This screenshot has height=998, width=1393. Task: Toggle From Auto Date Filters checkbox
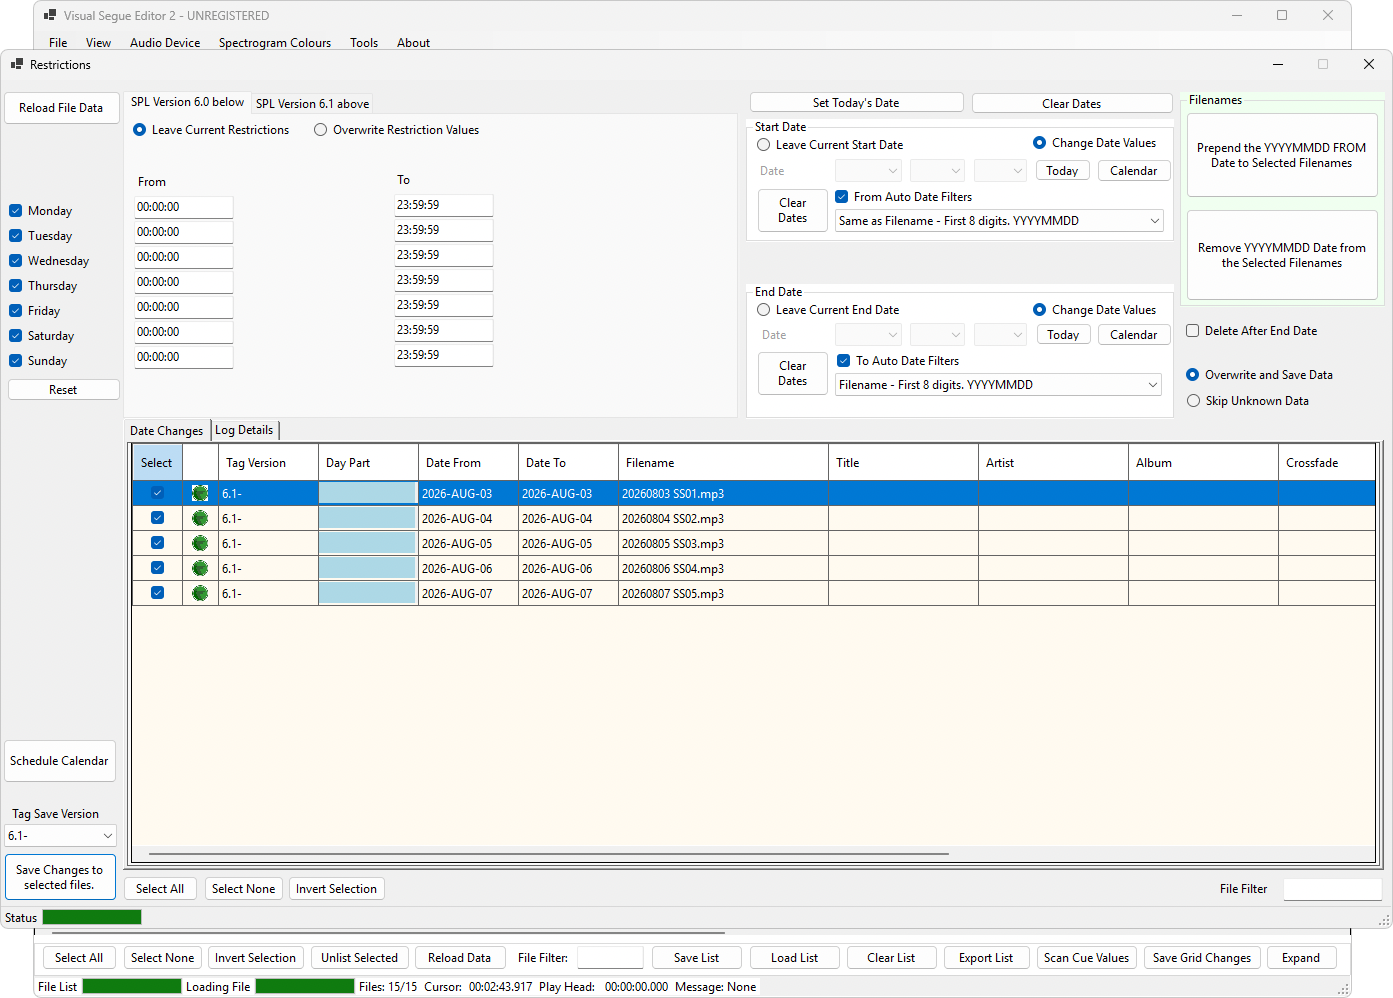(842, 197)
